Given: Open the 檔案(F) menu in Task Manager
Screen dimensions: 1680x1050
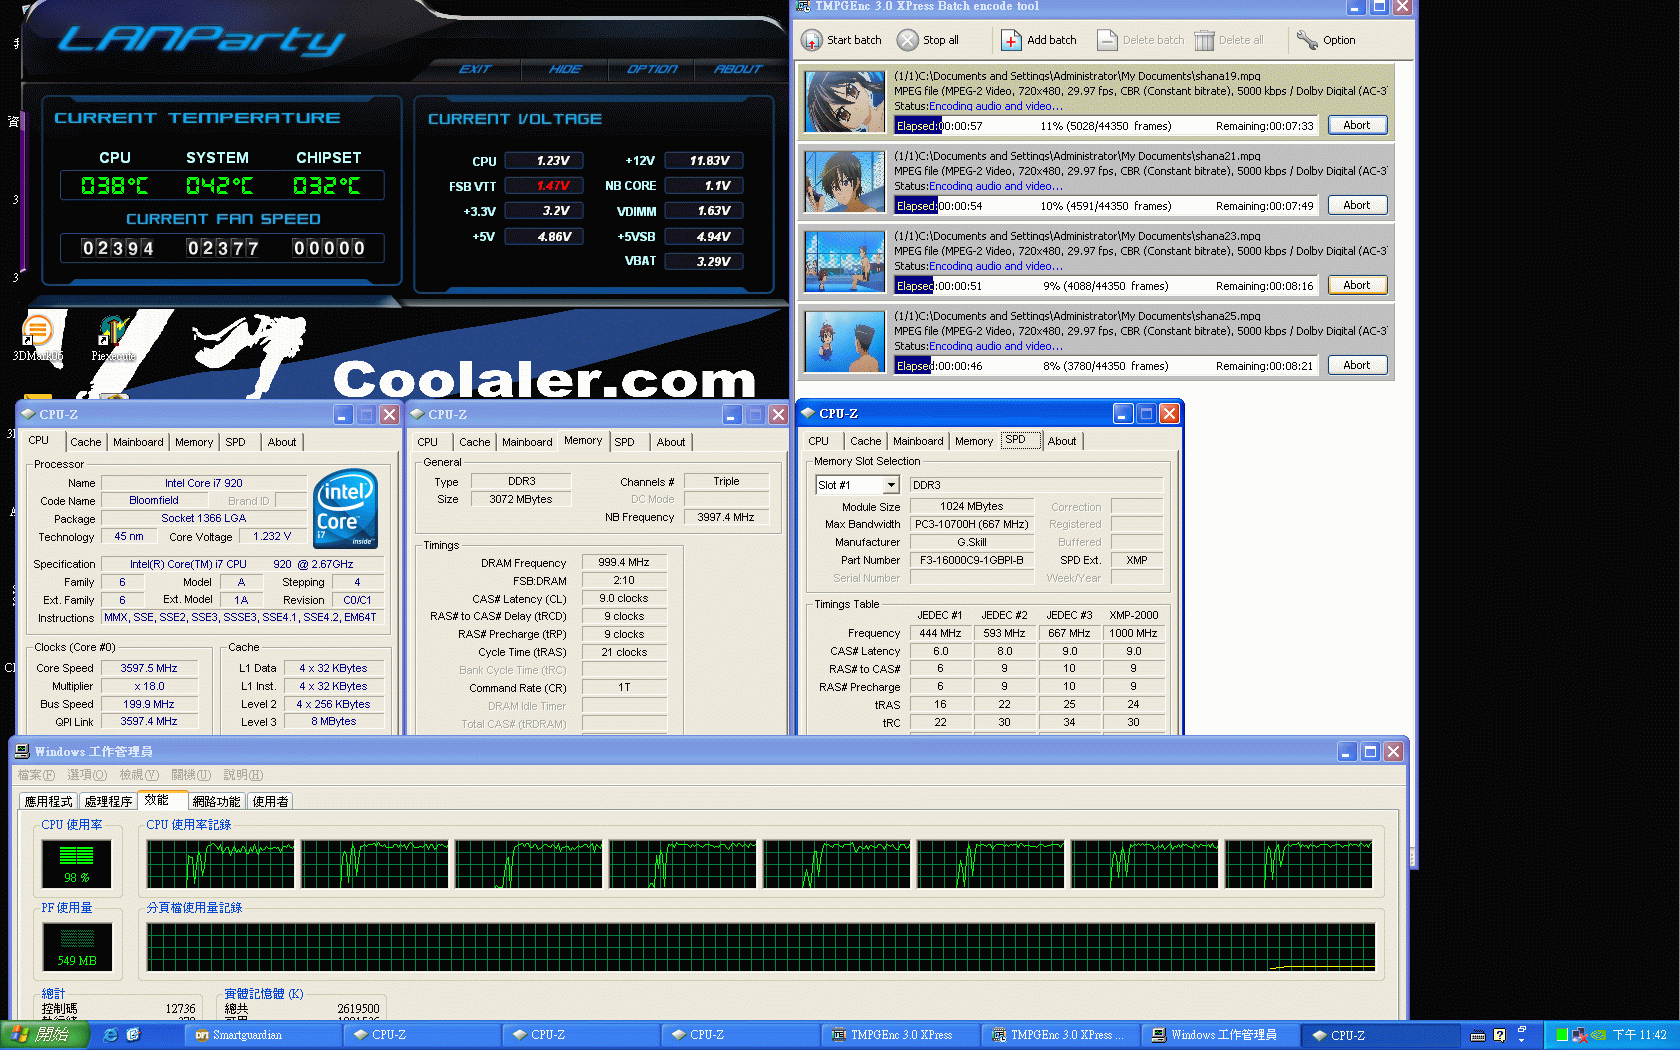Looking at the screenshot, I should 36,775.
